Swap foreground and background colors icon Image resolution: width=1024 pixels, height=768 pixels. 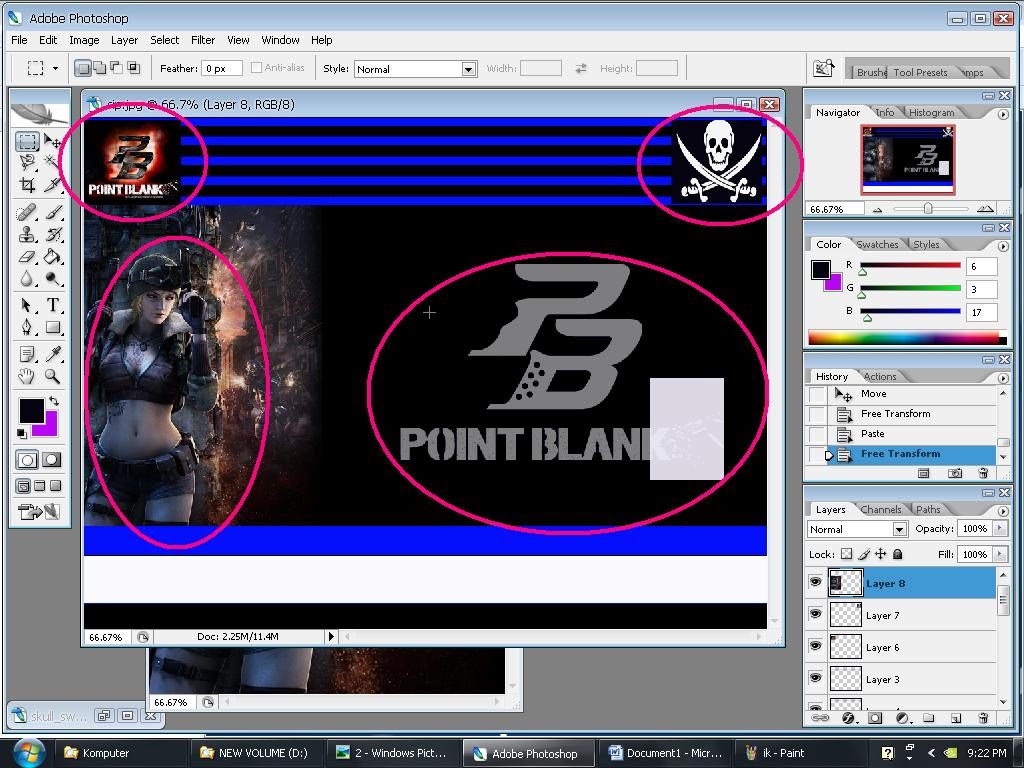[54, 400]
